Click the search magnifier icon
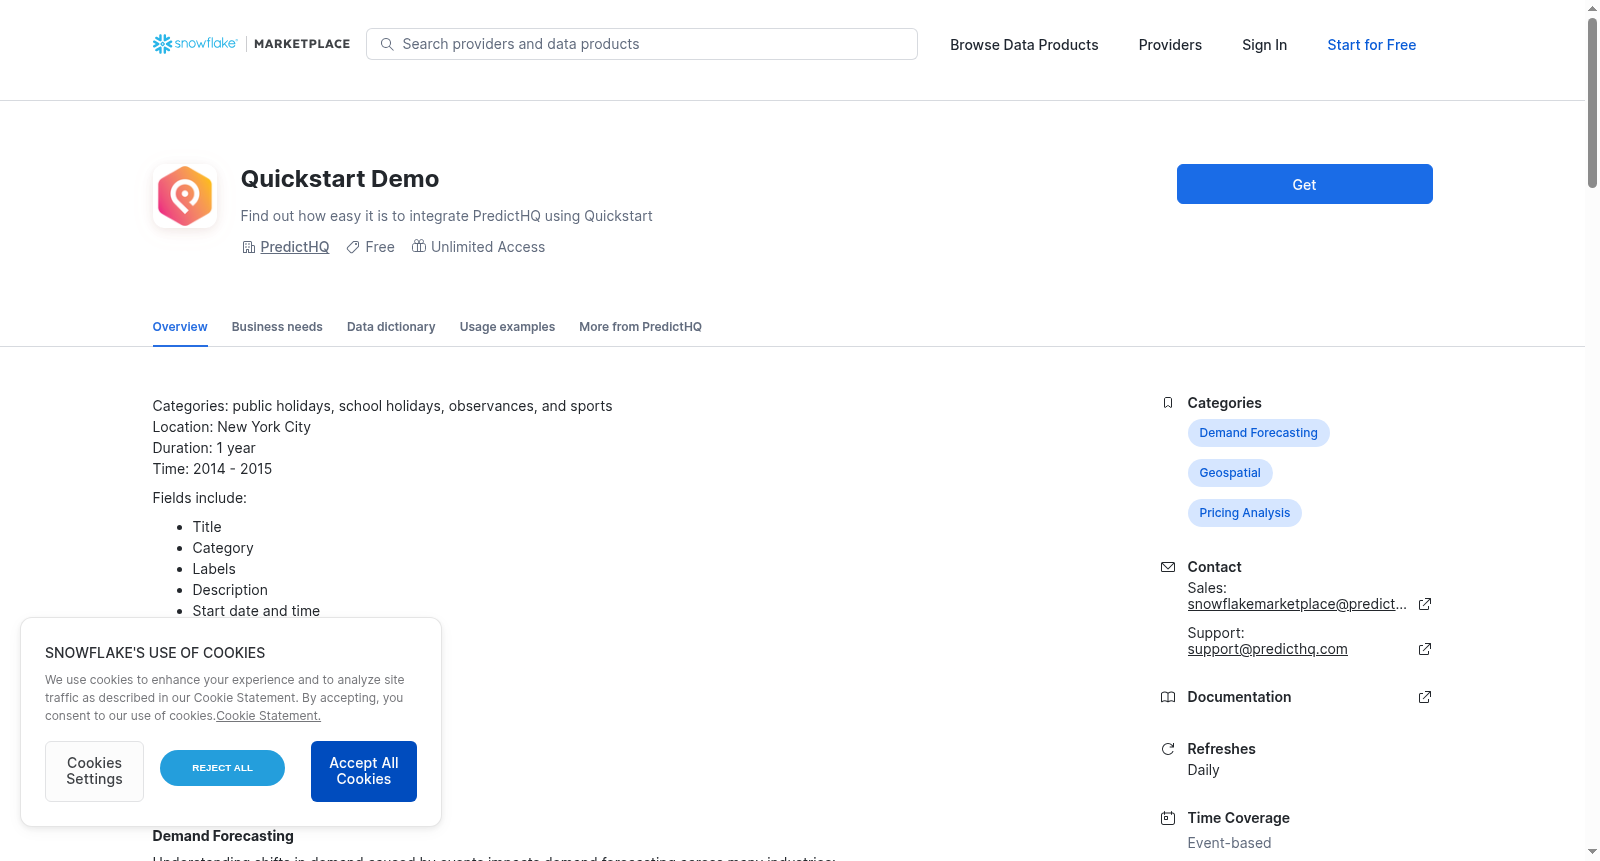Screen dimensions: 1600x861 pyautogui.click(x=387, y=44)
